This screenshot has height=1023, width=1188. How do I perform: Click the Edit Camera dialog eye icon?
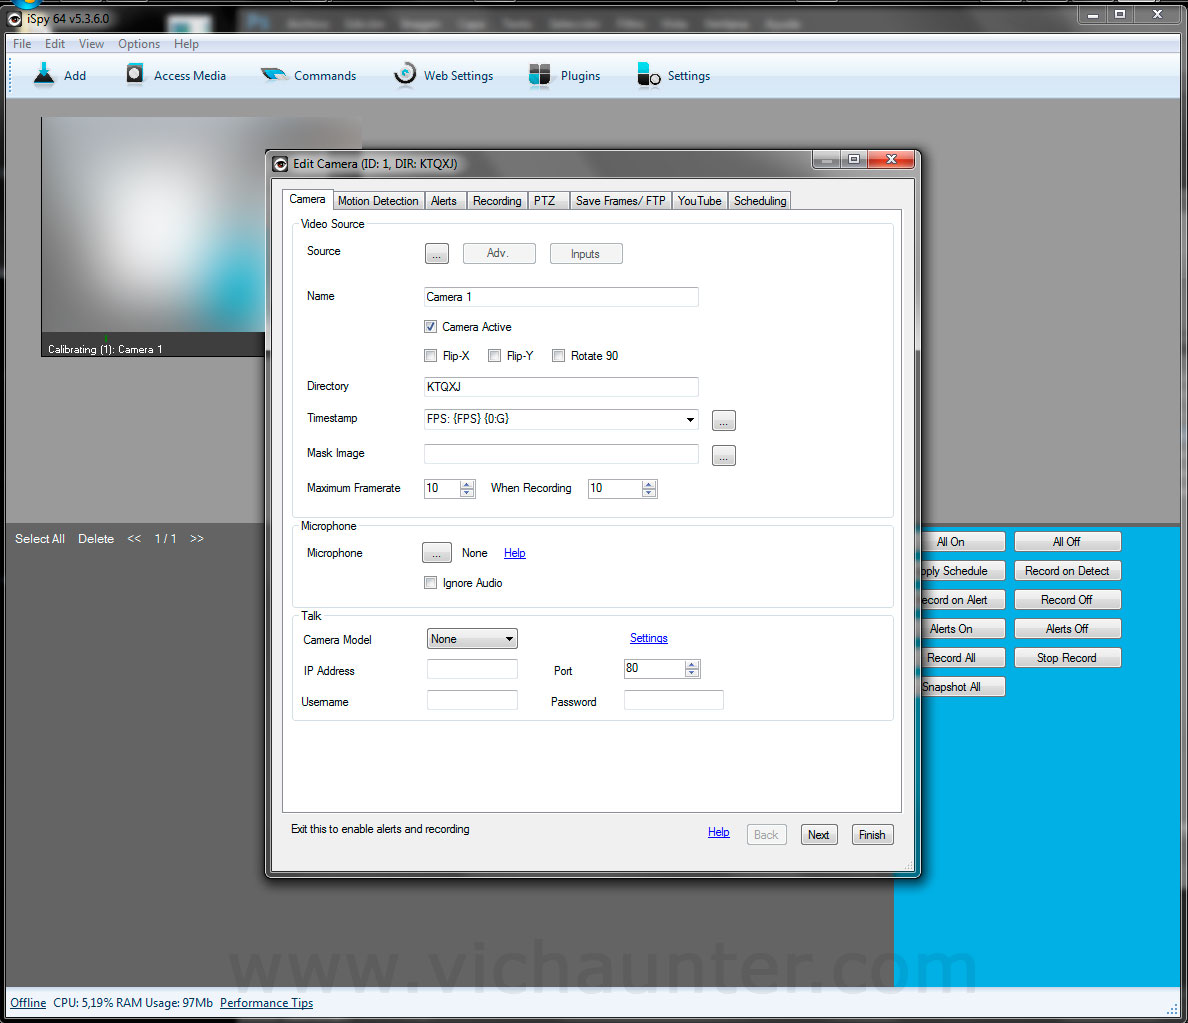(x=280, y=164)
